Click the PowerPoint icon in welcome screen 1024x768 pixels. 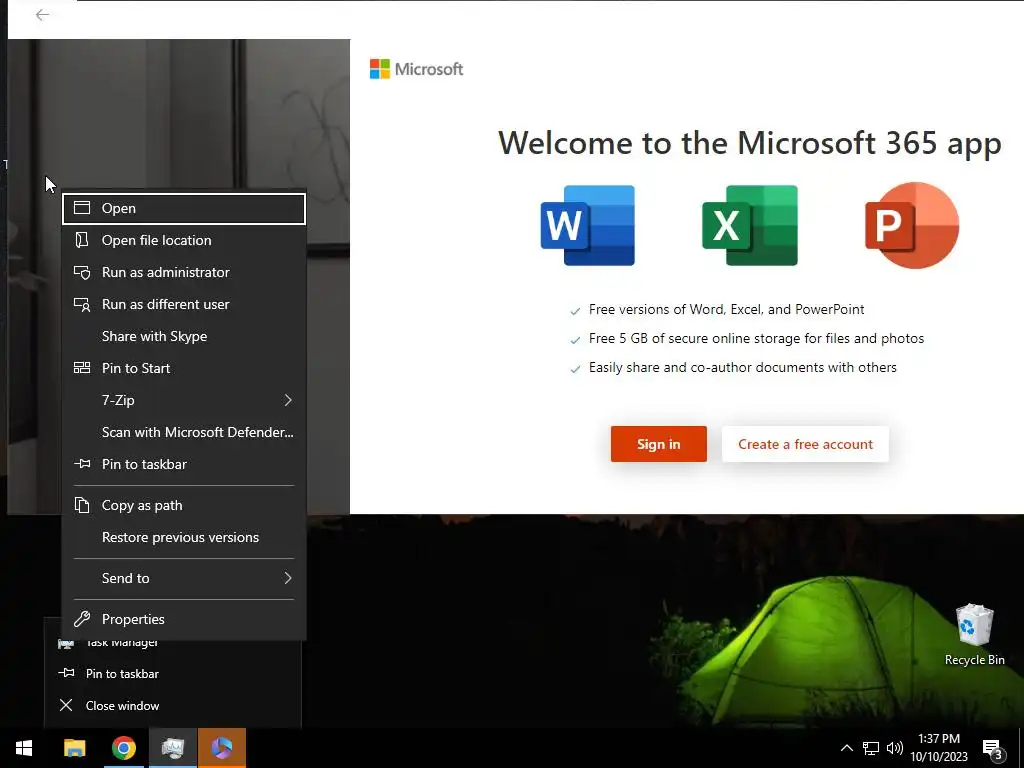click(912, 225)
